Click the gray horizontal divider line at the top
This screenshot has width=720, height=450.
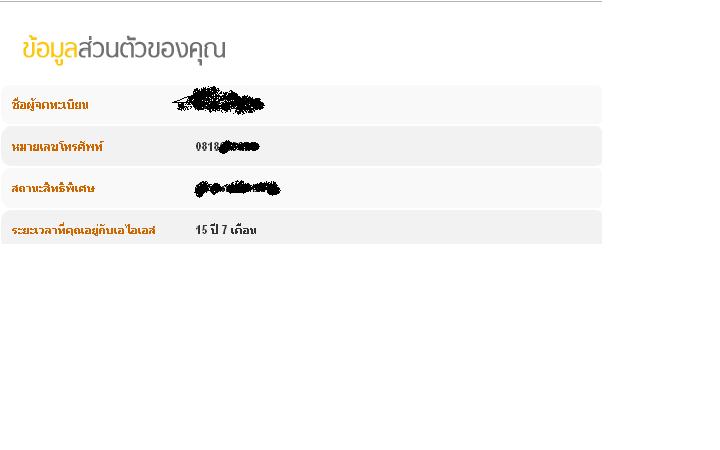[301, 1]
